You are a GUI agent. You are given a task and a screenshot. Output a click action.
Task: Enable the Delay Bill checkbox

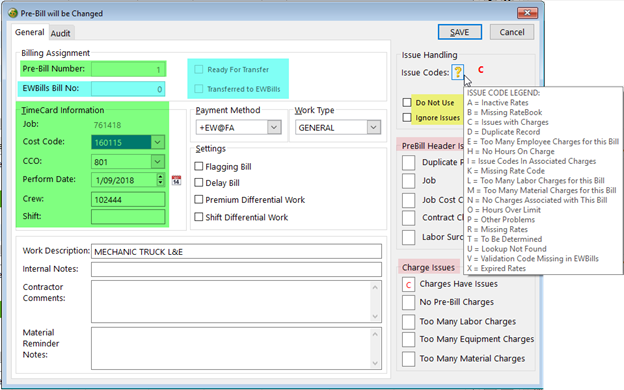(199, 183)
